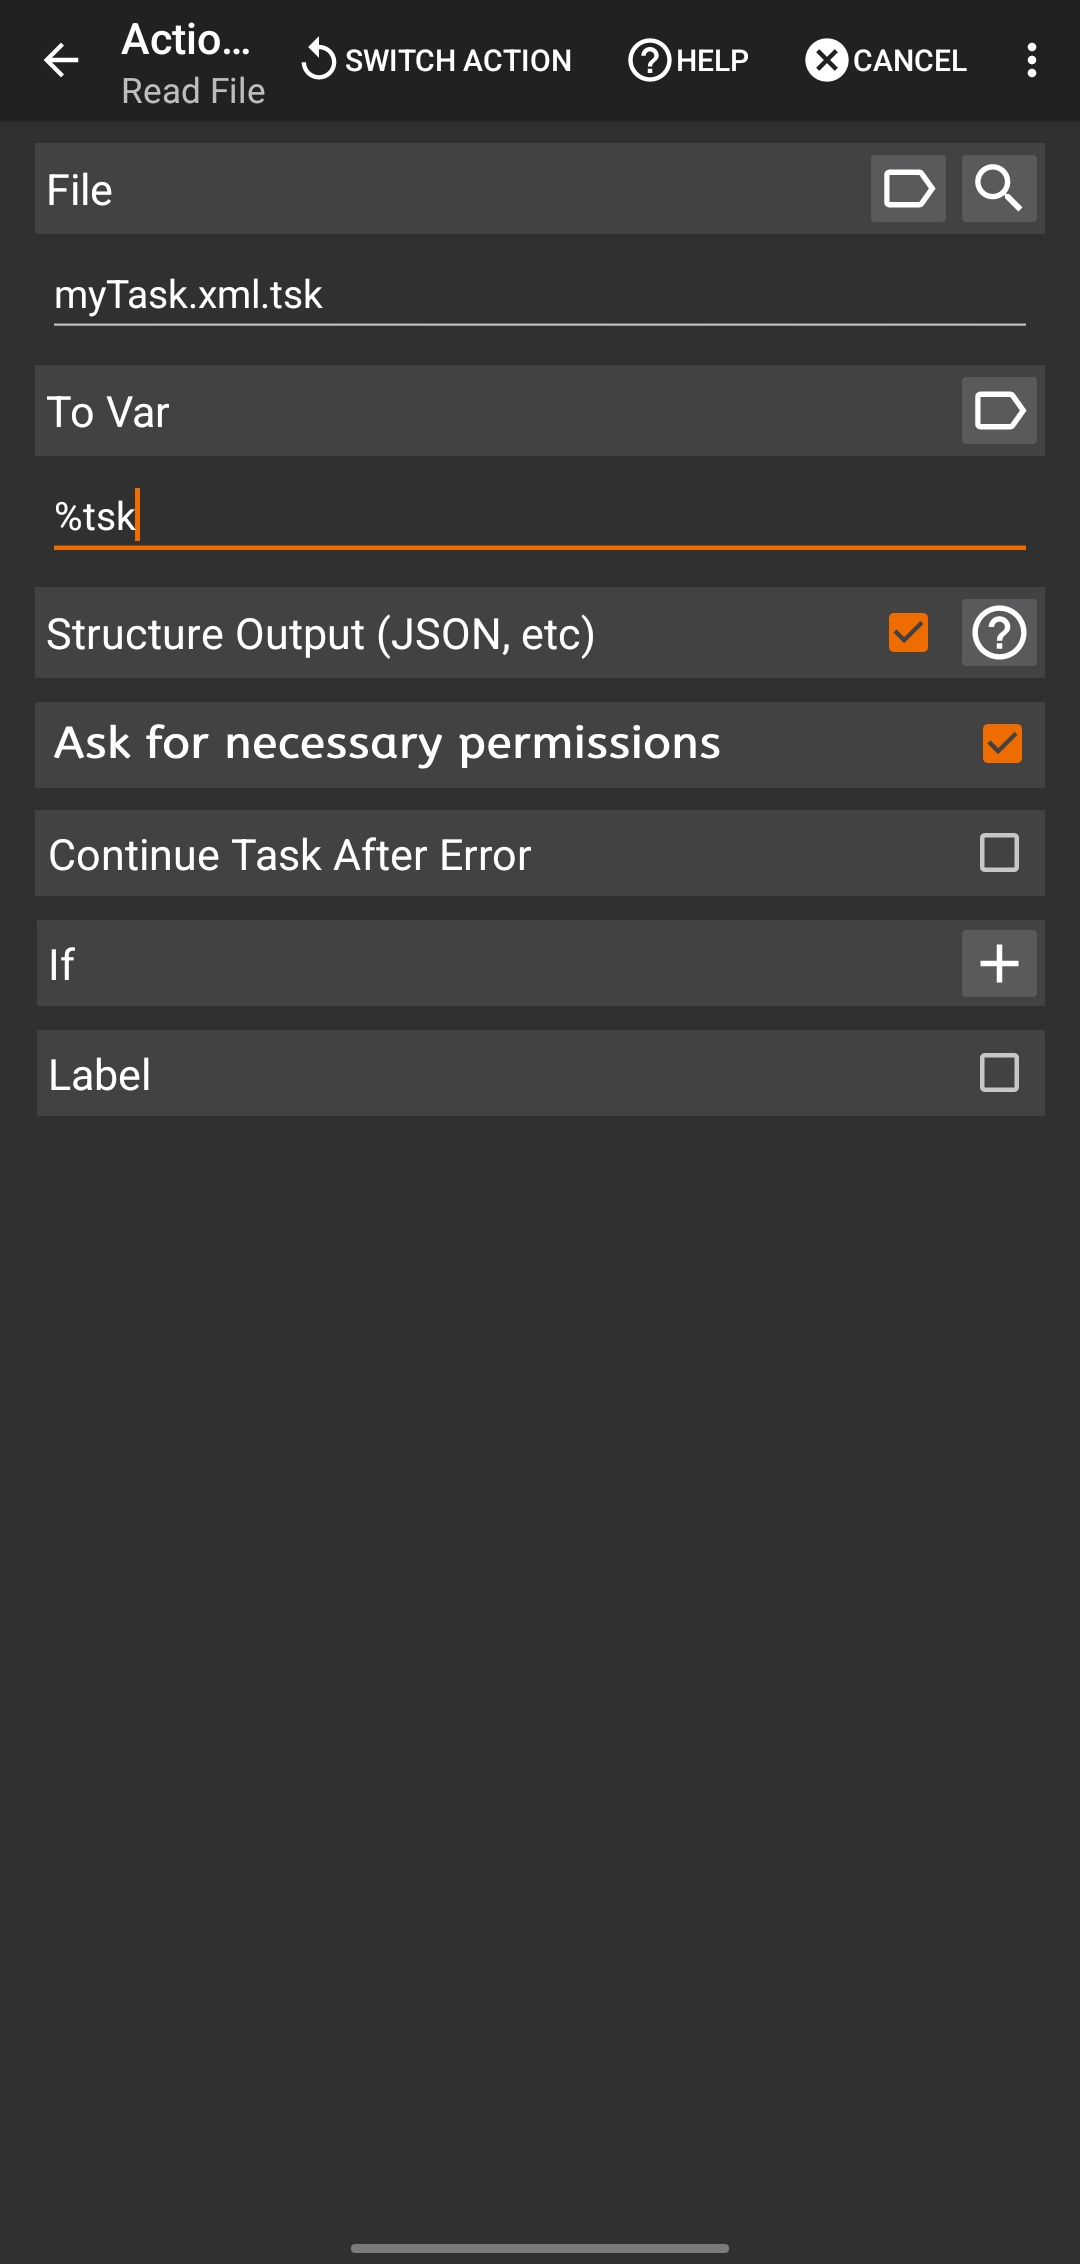
Task: Click the %tsk variable text field
Action: pos(540,518)
